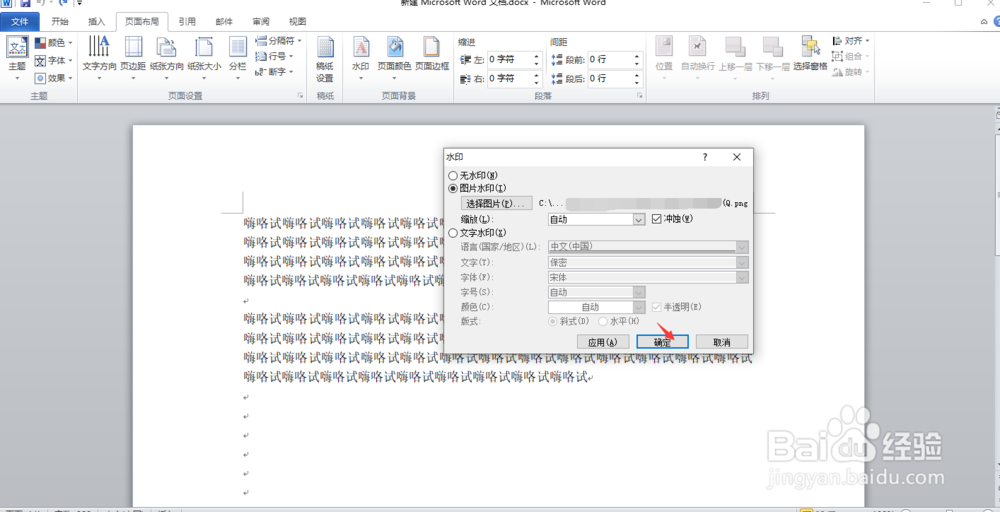1000x512 pixels.
Task: Click right indent (右) value field
Action: [x=509, y=78]
